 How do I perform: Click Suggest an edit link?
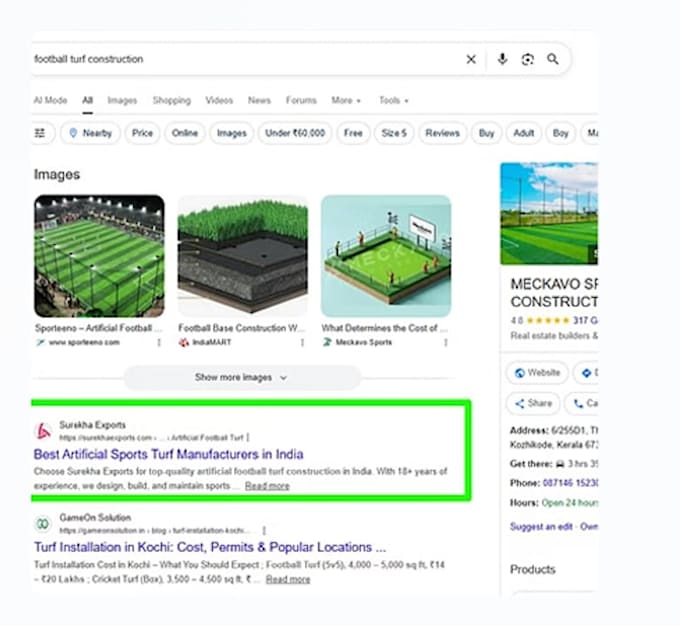(x=541, y=527)
